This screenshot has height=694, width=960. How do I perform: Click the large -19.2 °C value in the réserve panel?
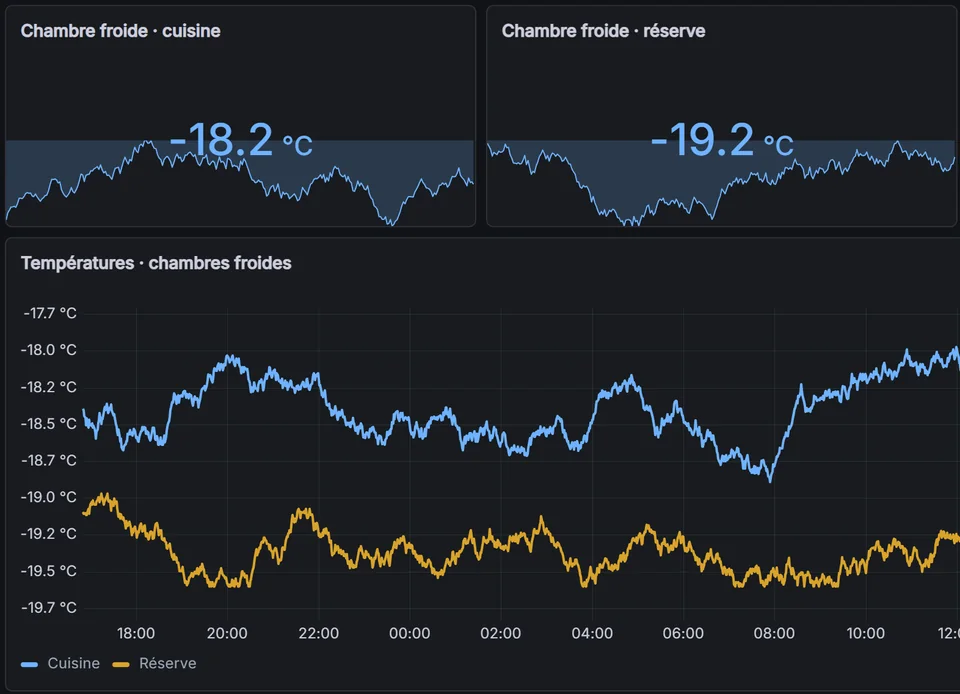pyautogui.click(x=722, y=140)
